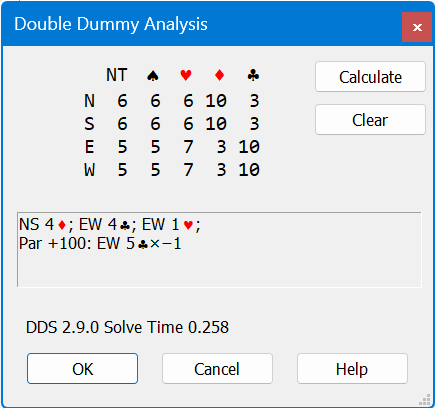Image resolution: width=435 pixels, height=408 pixels.
Task: Cancel the Double Dummy Analysis dialog
Action: pyautogui.click(x=217, y=369)
